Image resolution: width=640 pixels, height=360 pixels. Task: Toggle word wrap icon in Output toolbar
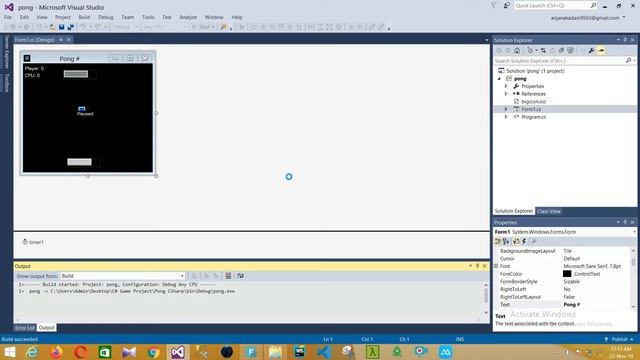pyautogui.click(x=240, y=276)
